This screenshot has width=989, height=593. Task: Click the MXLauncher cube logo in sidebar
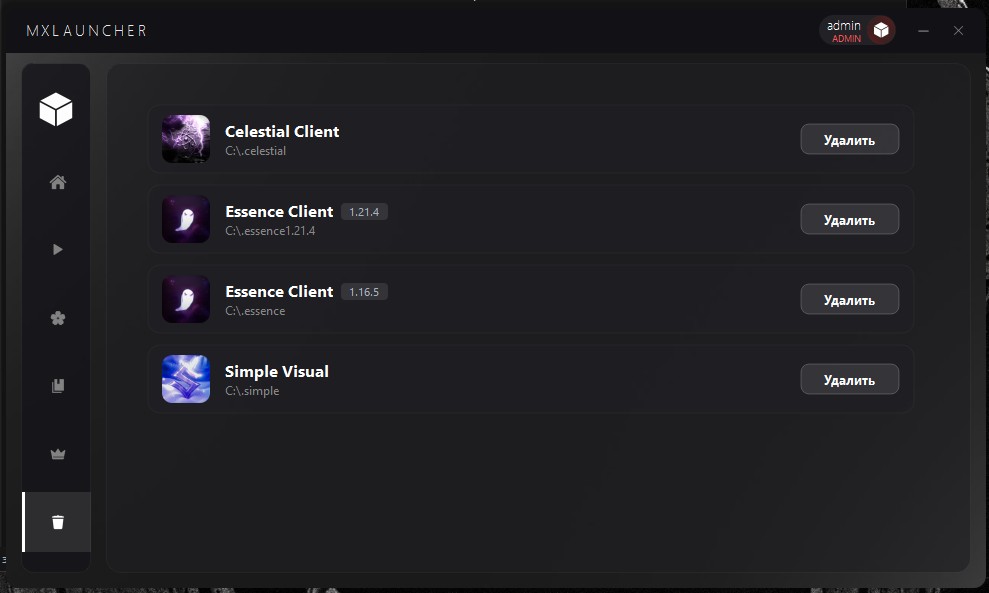(x=56, y=109)
